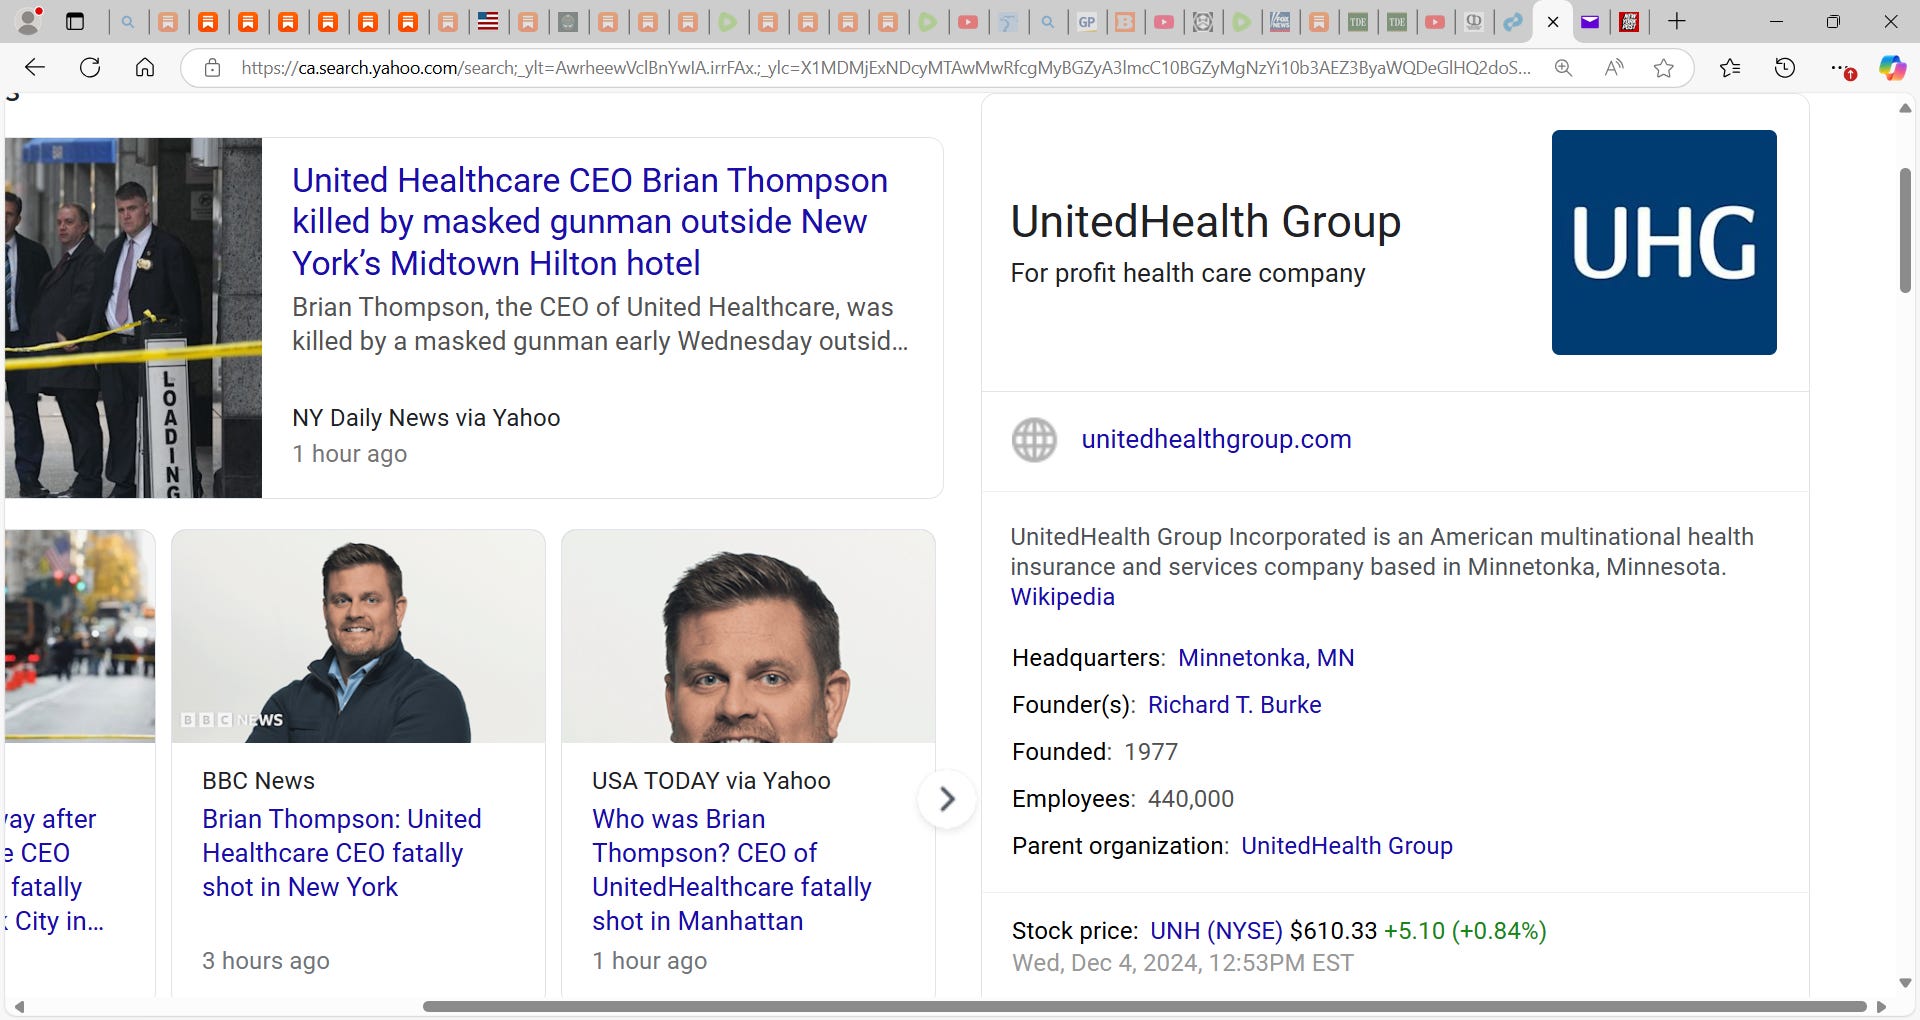The height and width of the screenshot is (1020, 1920).
Task: Open the UNH (NYSE) stock link
Action: (1216, 931)
